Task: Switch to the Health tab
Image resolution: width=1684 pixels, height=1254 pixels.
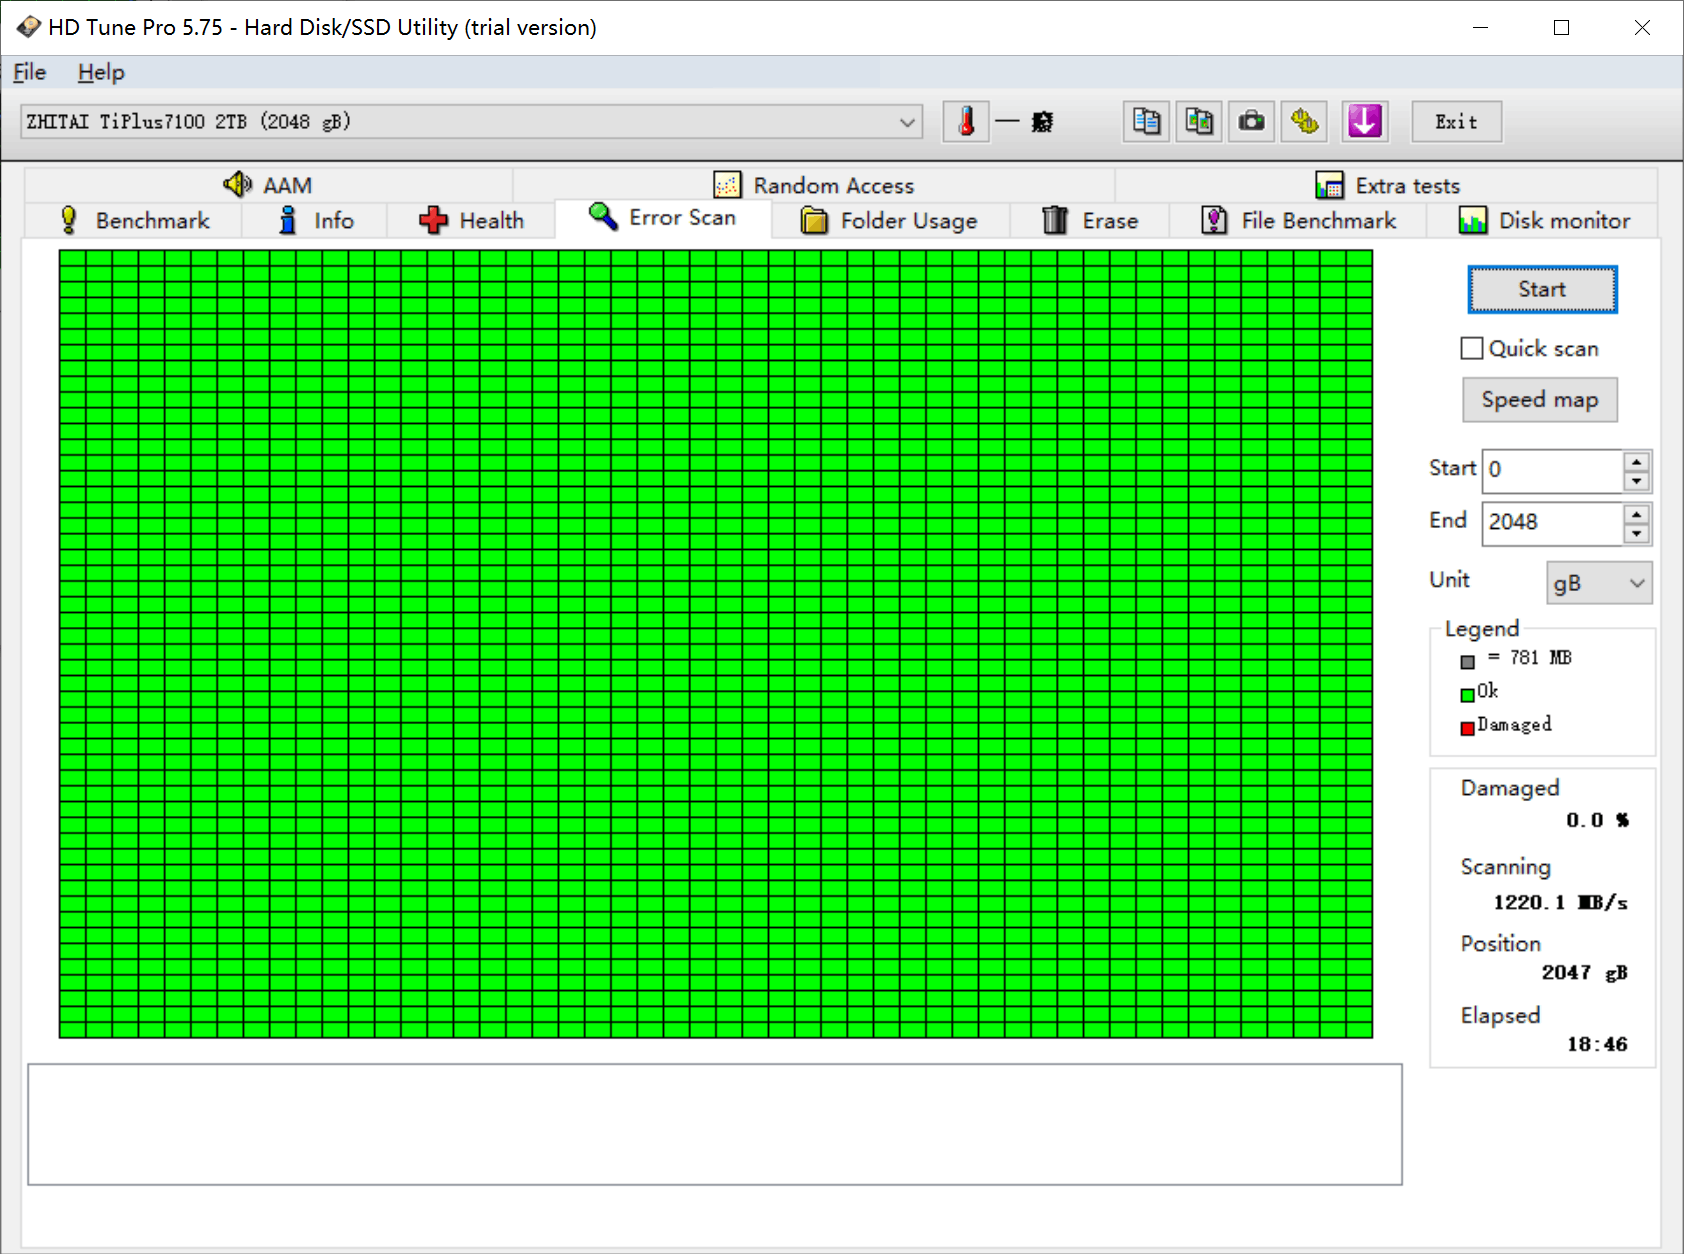Action: pos(471,220)
